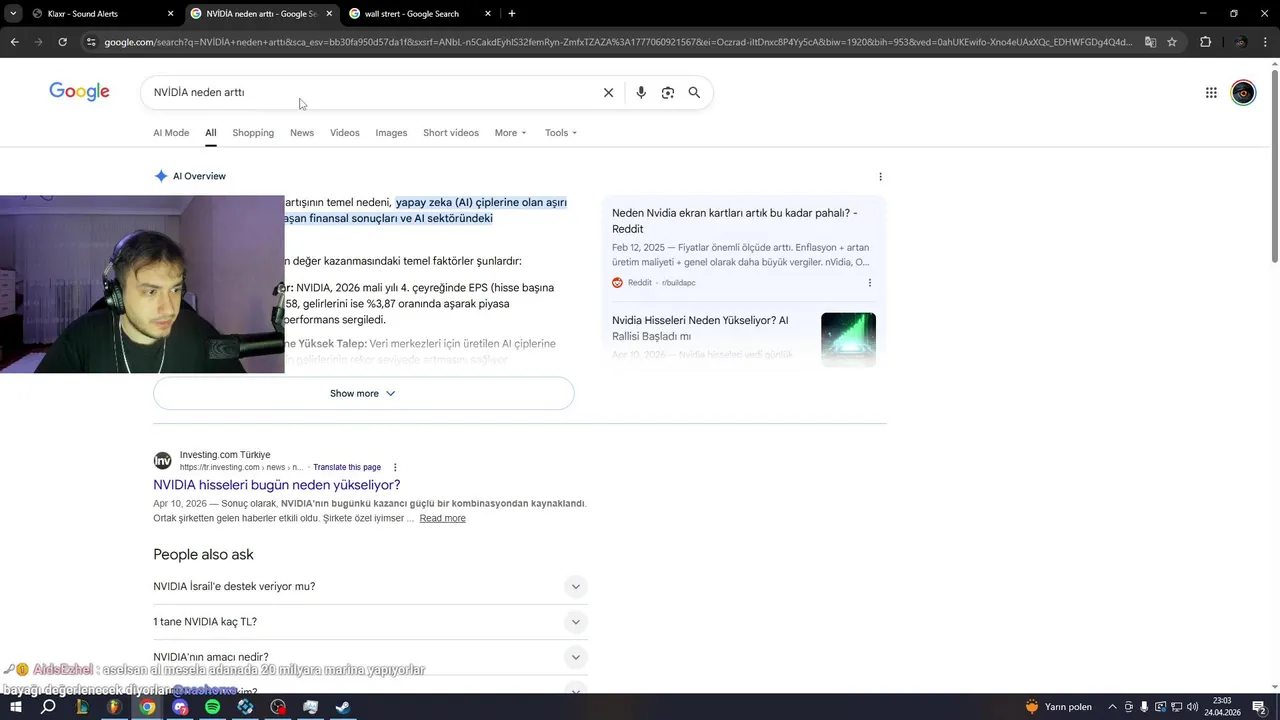Reload the current page
The width and height of the screenshot is (1280, 720).
[62, 42]
